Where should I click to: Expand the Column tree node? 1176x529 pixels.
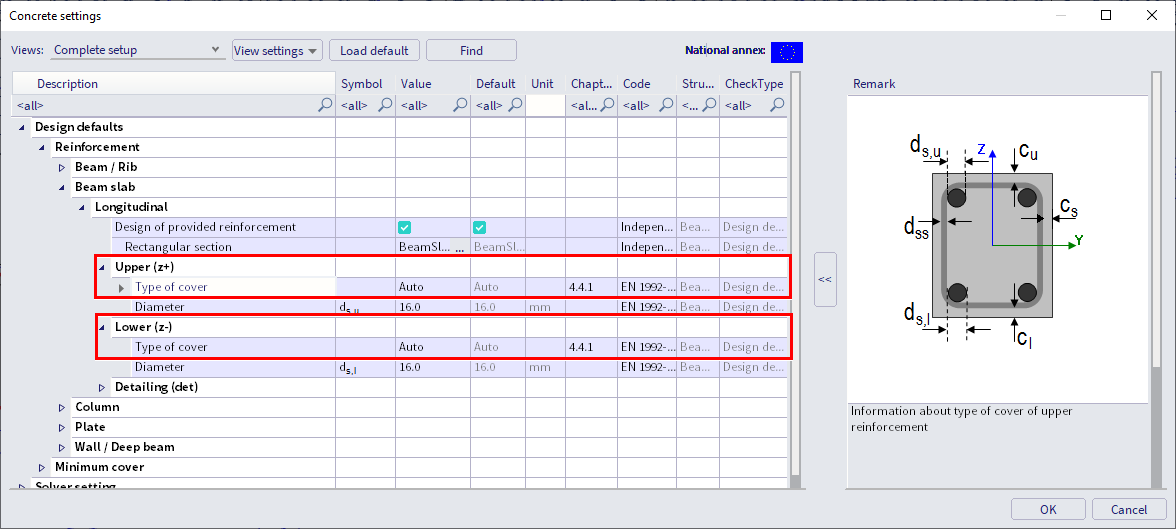click(62, 407)
